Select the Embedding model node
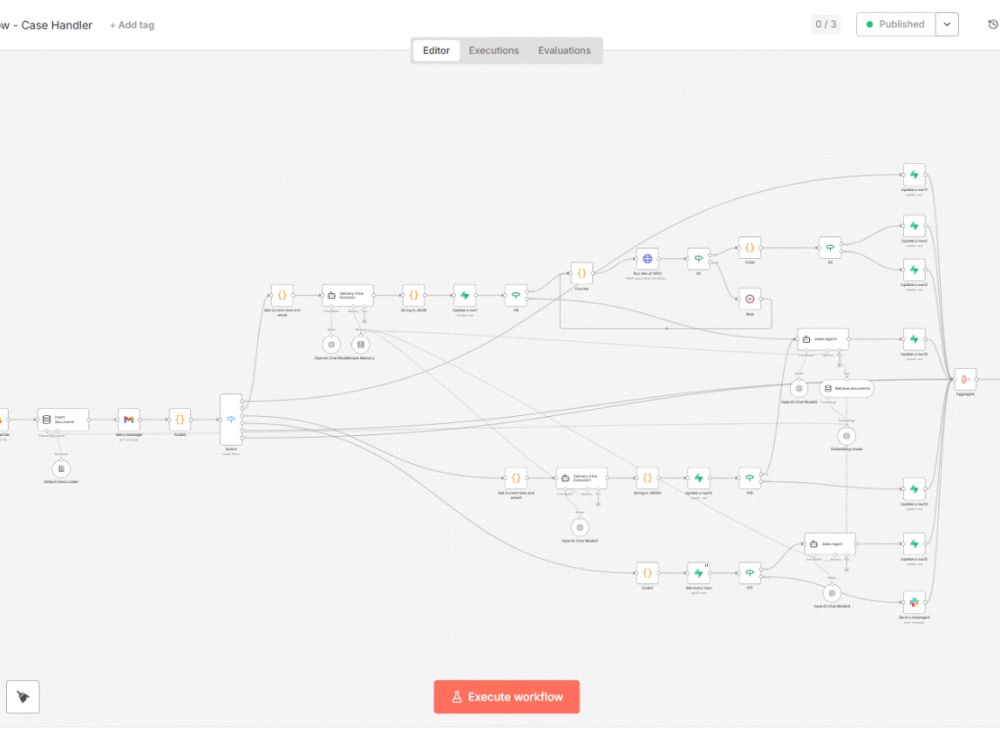 (846, 436)
